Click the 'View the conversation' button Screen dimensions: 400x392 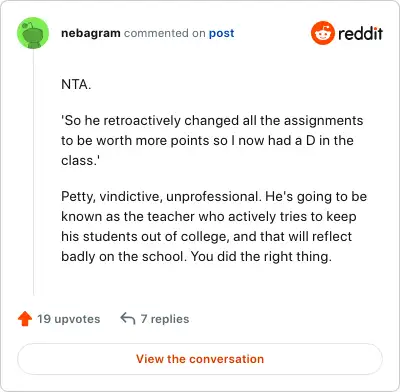[x=200, y=359]
